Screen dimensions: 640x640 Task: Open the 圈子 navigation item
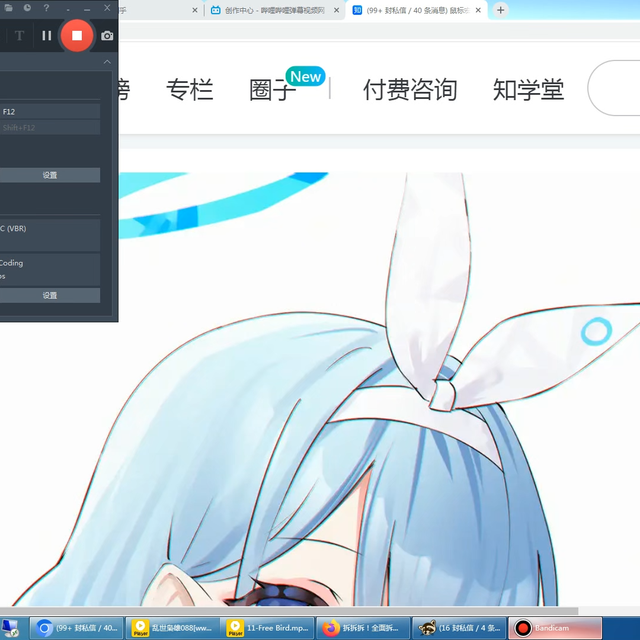272,89
